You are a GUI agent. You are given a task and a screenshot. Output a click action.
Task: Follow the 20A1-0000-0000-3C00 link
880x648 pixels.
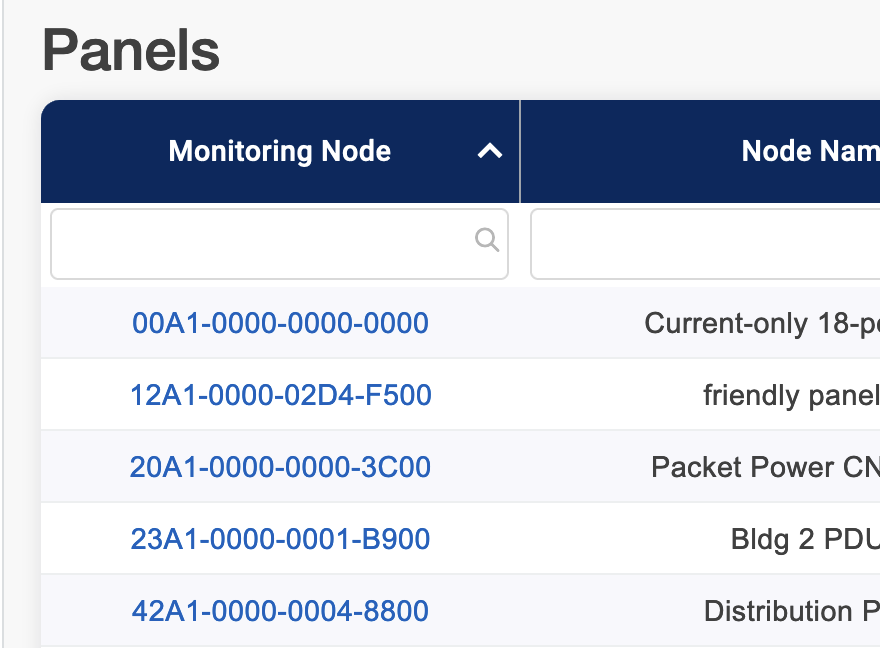pyautogui.click(x=280, y=467)
